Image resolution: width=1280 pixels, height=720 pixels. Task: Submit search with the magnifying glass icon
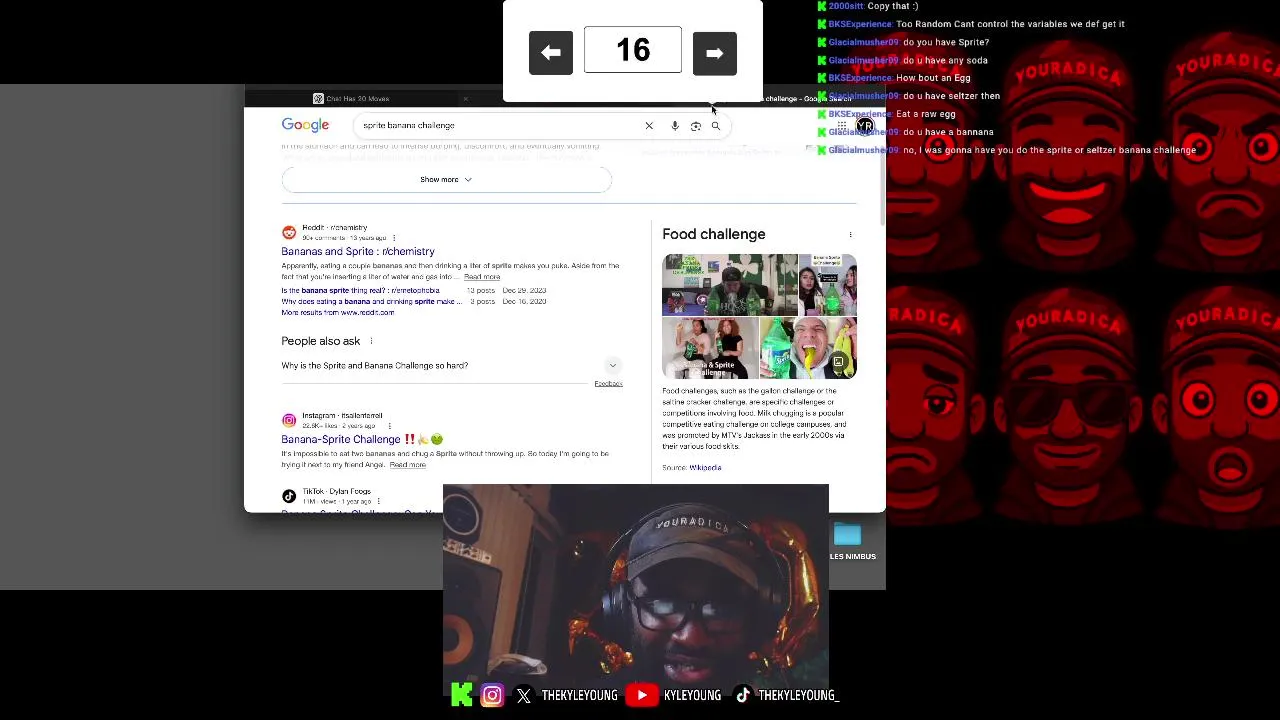click(716, 125)
